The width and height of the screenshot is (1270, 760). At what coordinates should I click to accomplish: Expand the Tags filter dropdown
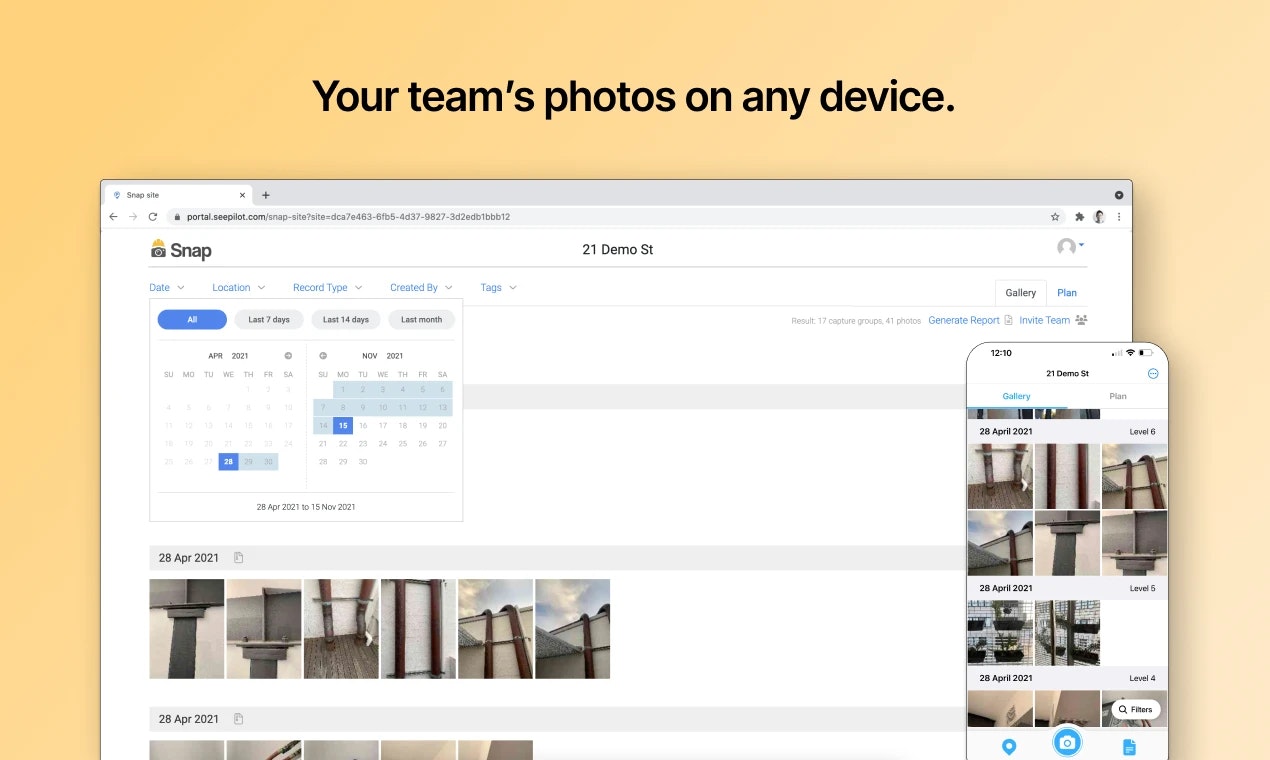(x=498, y=287)
